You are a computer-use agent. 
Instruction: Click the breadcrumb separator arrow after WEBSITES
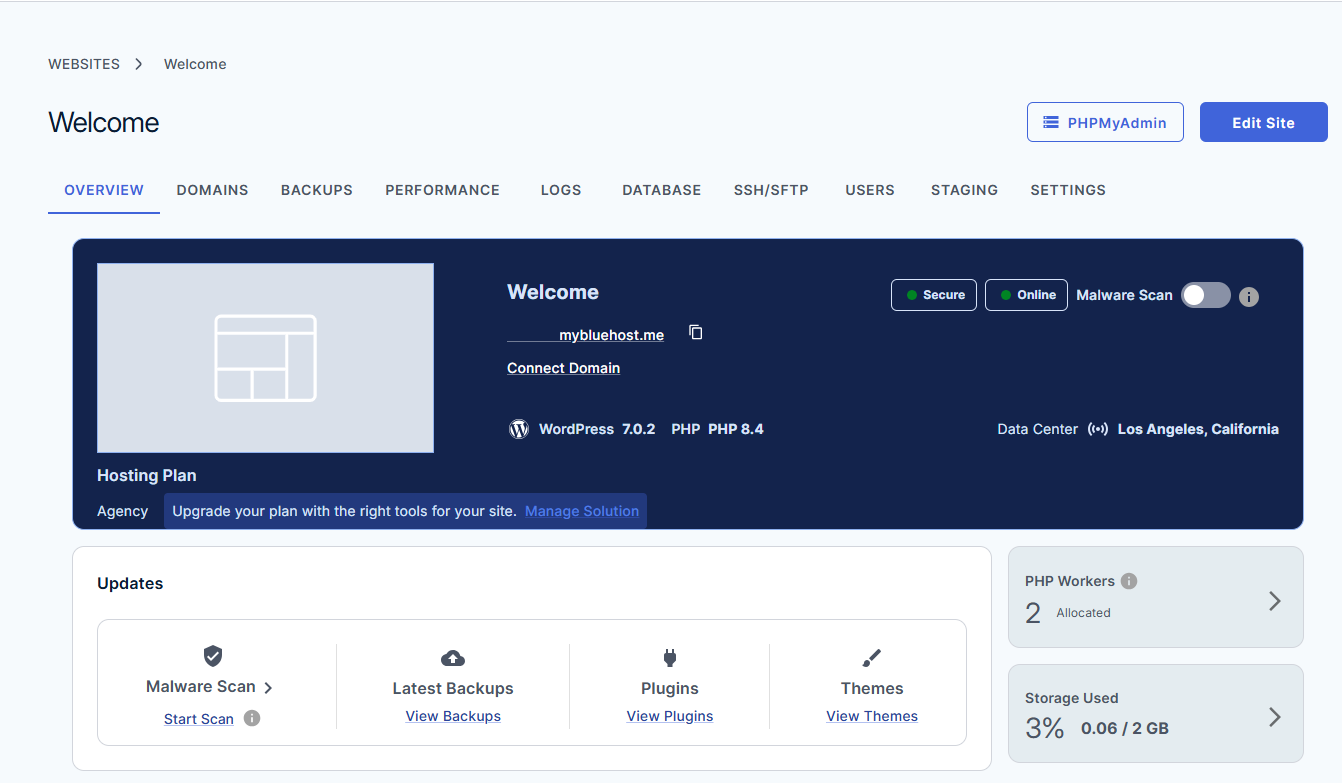click(x=139, y=64)
